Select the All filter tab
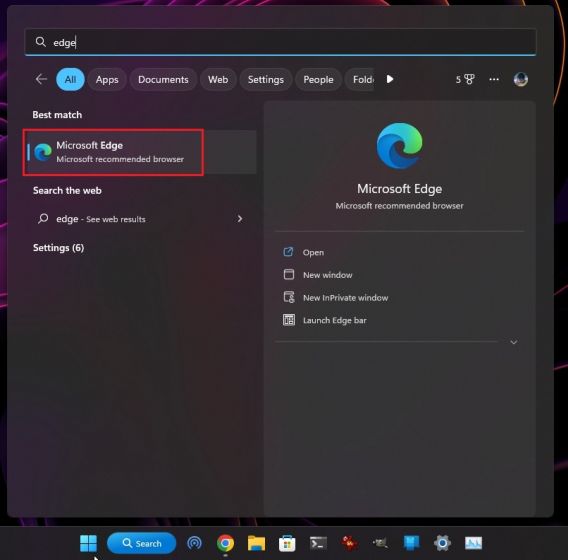 (x=70, y=79)
